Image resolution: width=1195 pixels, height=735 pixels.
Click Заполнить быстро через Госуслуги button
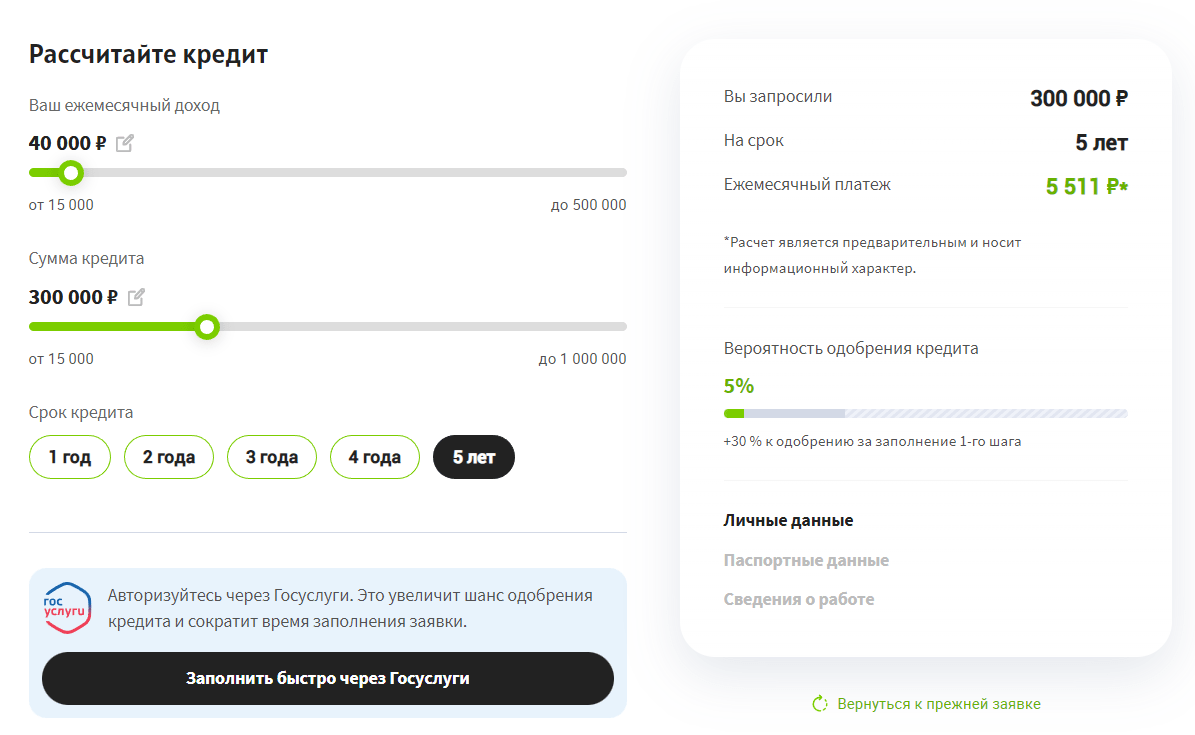328,679
